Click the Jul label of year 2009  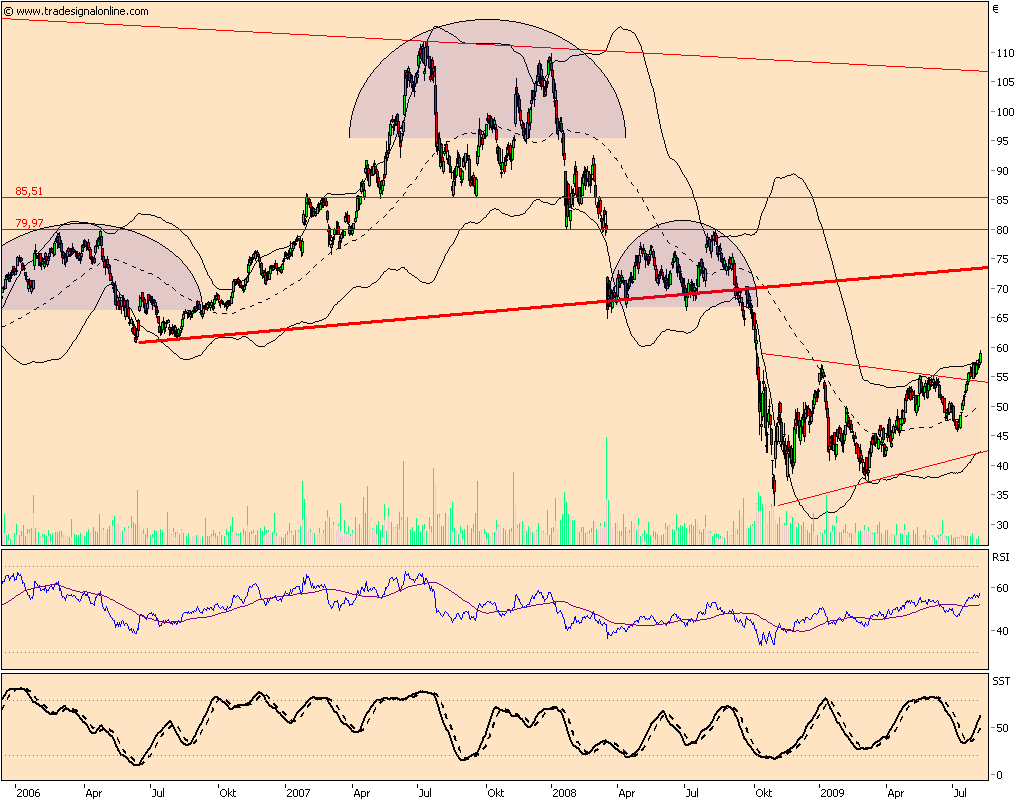tap(960, 793)
